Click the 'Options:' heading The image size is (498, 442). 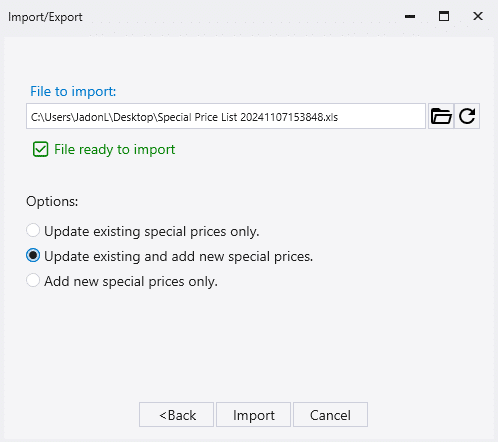point(52,201)
